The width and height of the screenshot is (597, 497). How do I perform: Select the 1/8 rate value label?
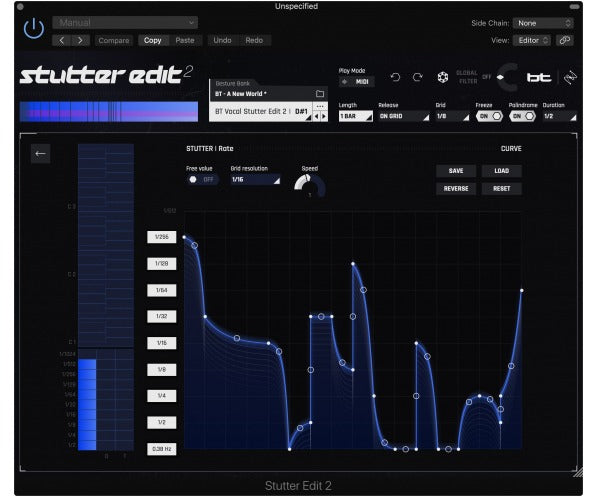pos(162,369)
